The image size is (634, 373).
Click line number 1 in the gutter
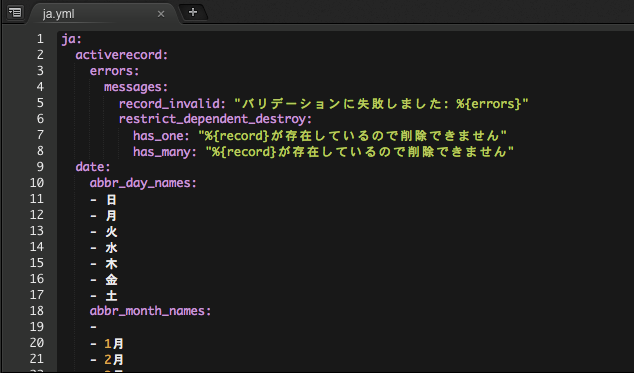click(40, 39)
